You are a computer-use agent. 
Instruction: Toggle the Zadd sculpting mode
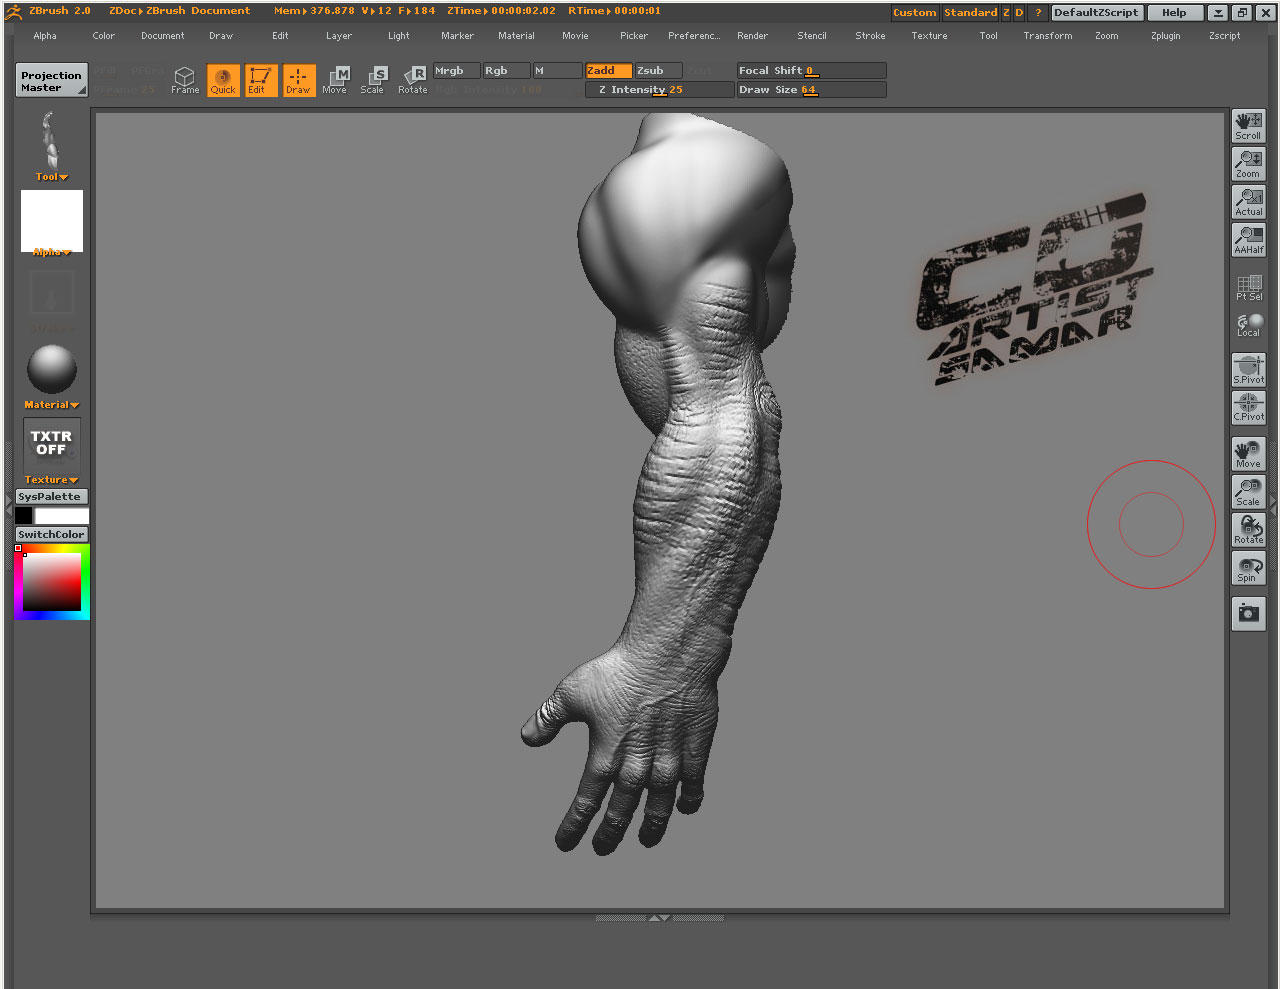click(608, 70)
